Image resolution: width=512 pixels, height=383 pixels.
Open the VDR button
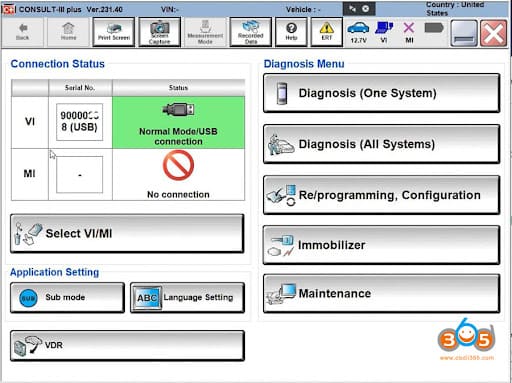click(x=127, y=345)
